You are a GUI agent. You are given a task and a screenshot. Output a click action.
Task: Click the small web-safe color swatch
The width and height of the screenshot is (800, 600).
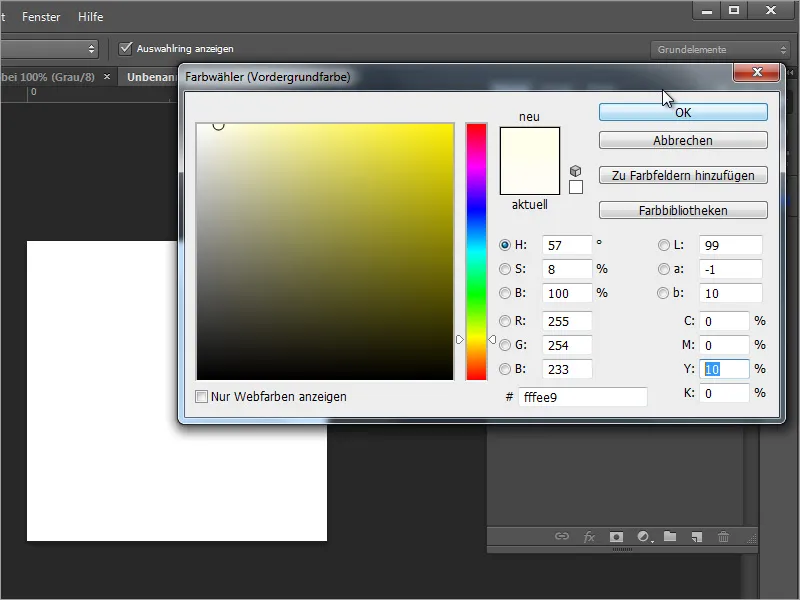(576, 187)
